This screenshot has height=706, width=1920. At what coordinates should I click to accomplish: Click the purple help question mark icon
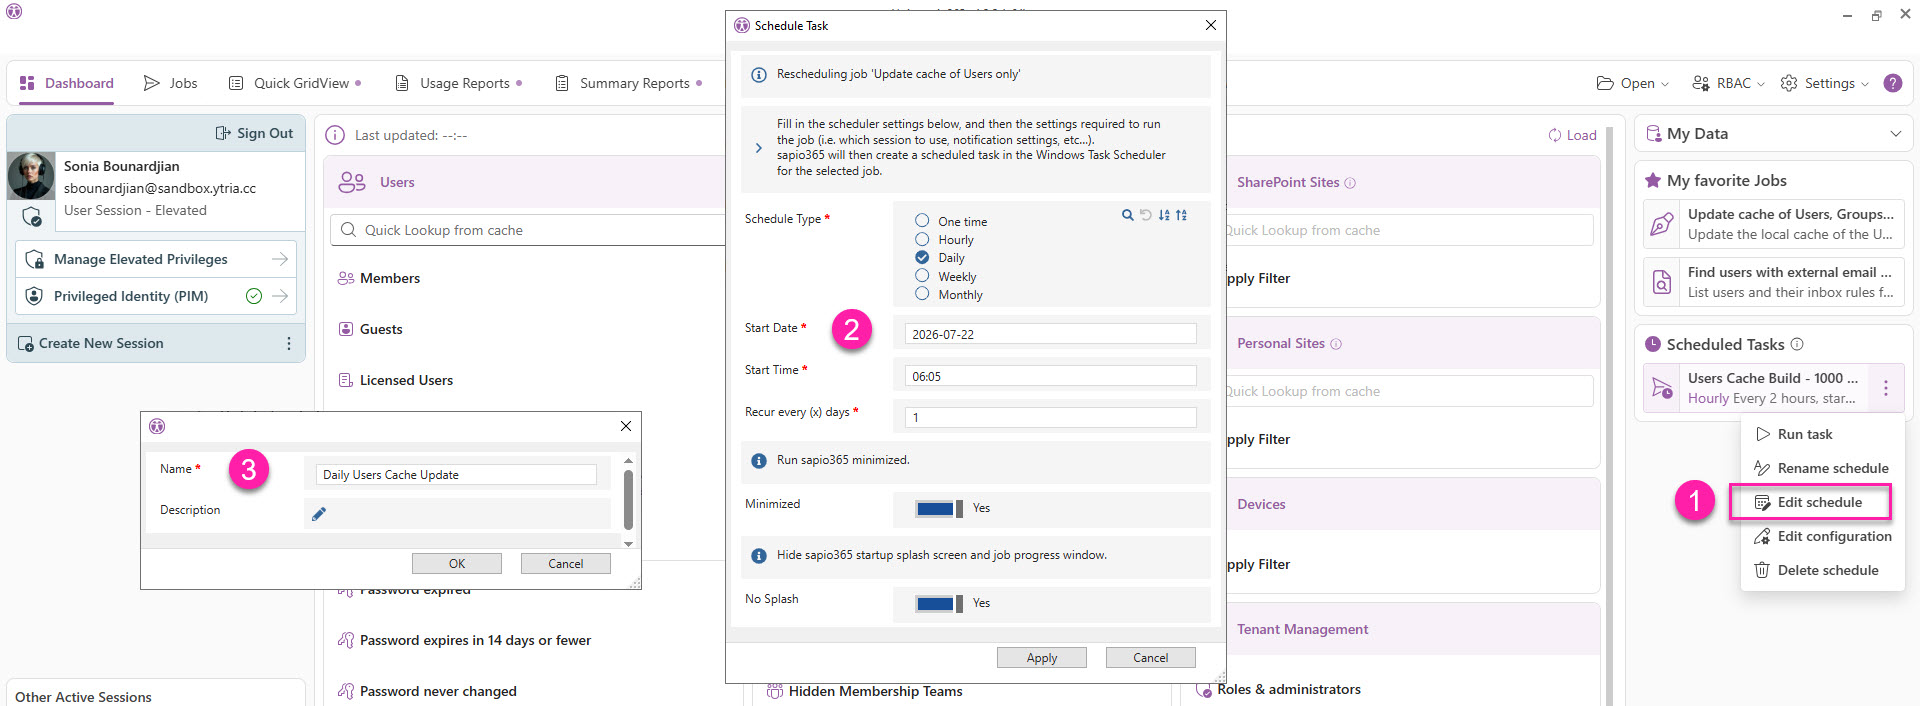1893,83
